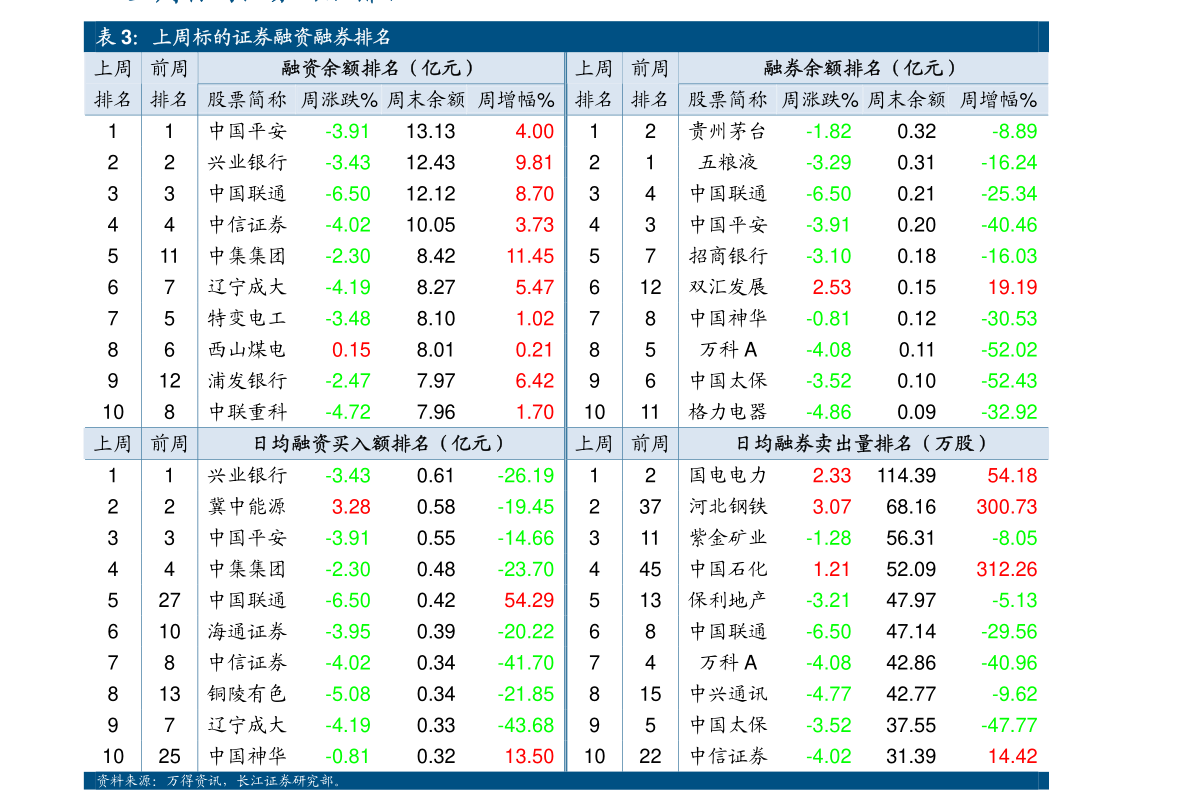Select the '融券余额排名（亿元）' header
1191x808 pixels.
pos(860,68)
